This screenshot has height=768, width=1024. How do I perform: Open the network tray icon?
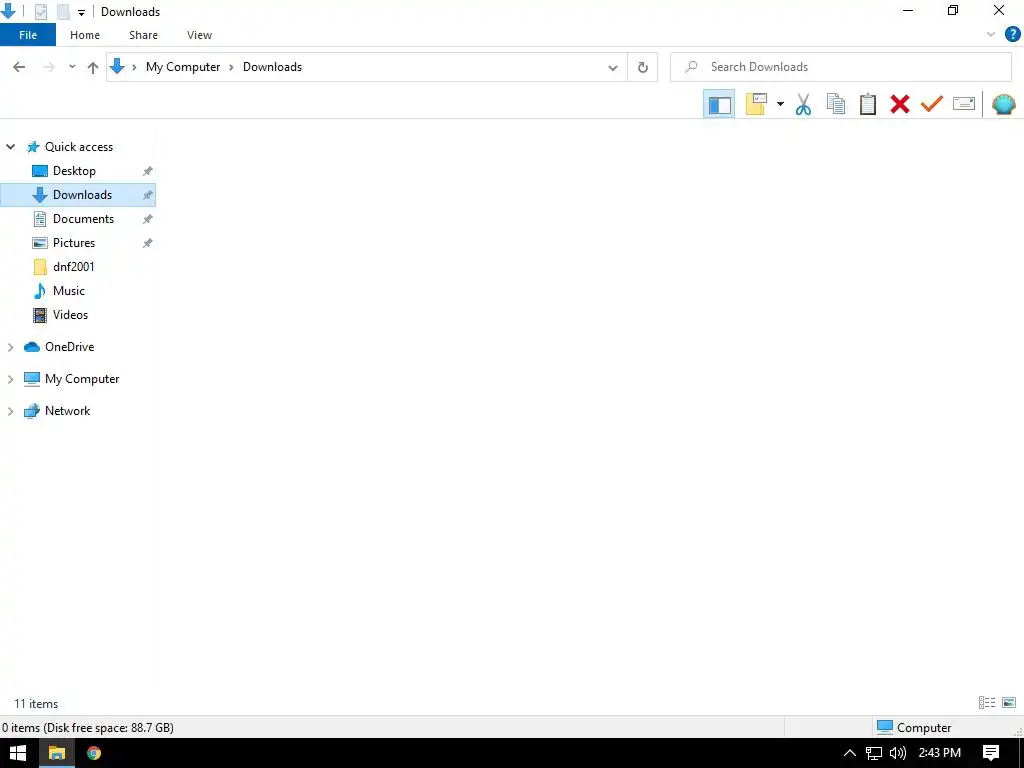(x=874, y=753)
